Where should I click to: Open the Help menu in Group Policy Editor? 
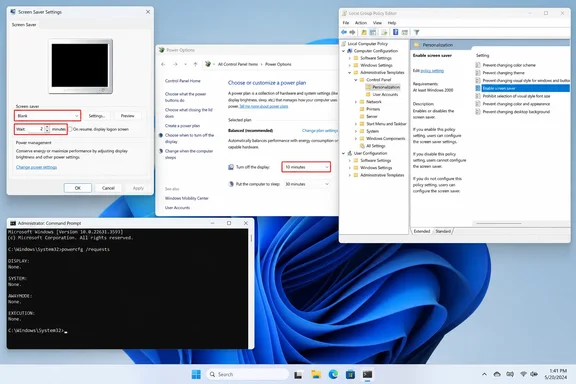[392, 23]
